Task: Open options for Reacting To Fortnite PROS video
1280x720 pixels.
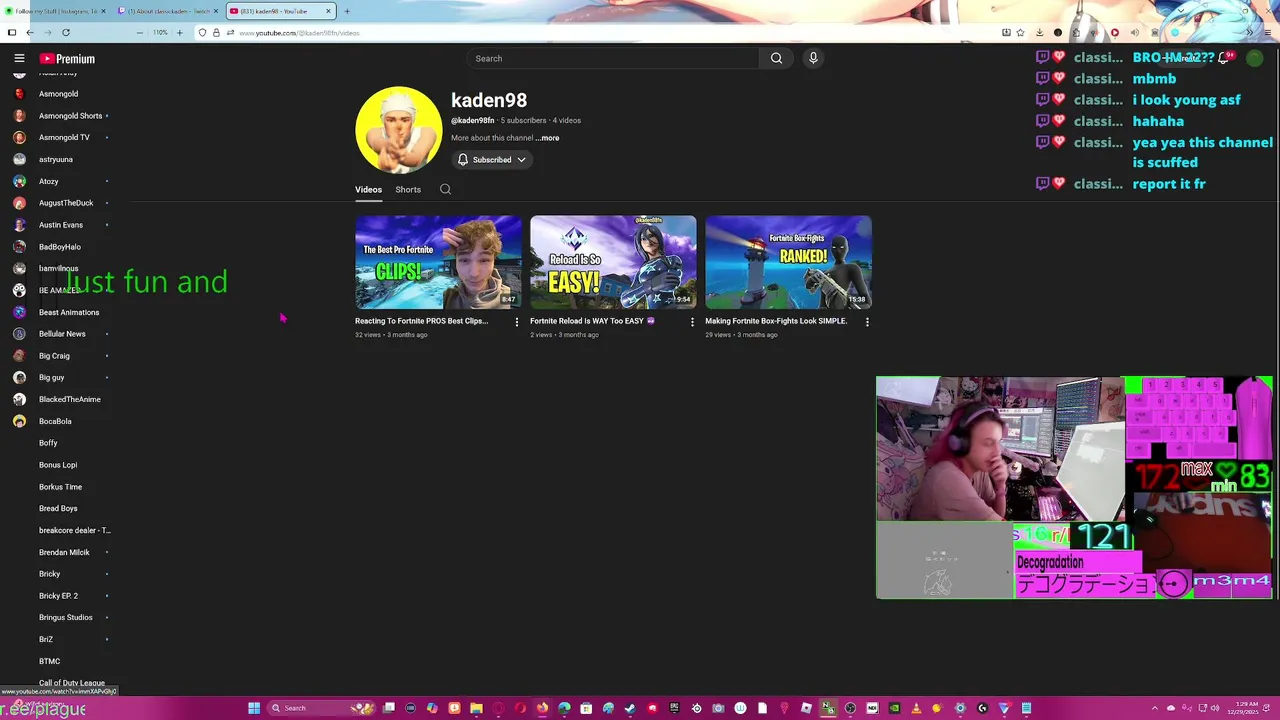Action: [x=517, y=322]
